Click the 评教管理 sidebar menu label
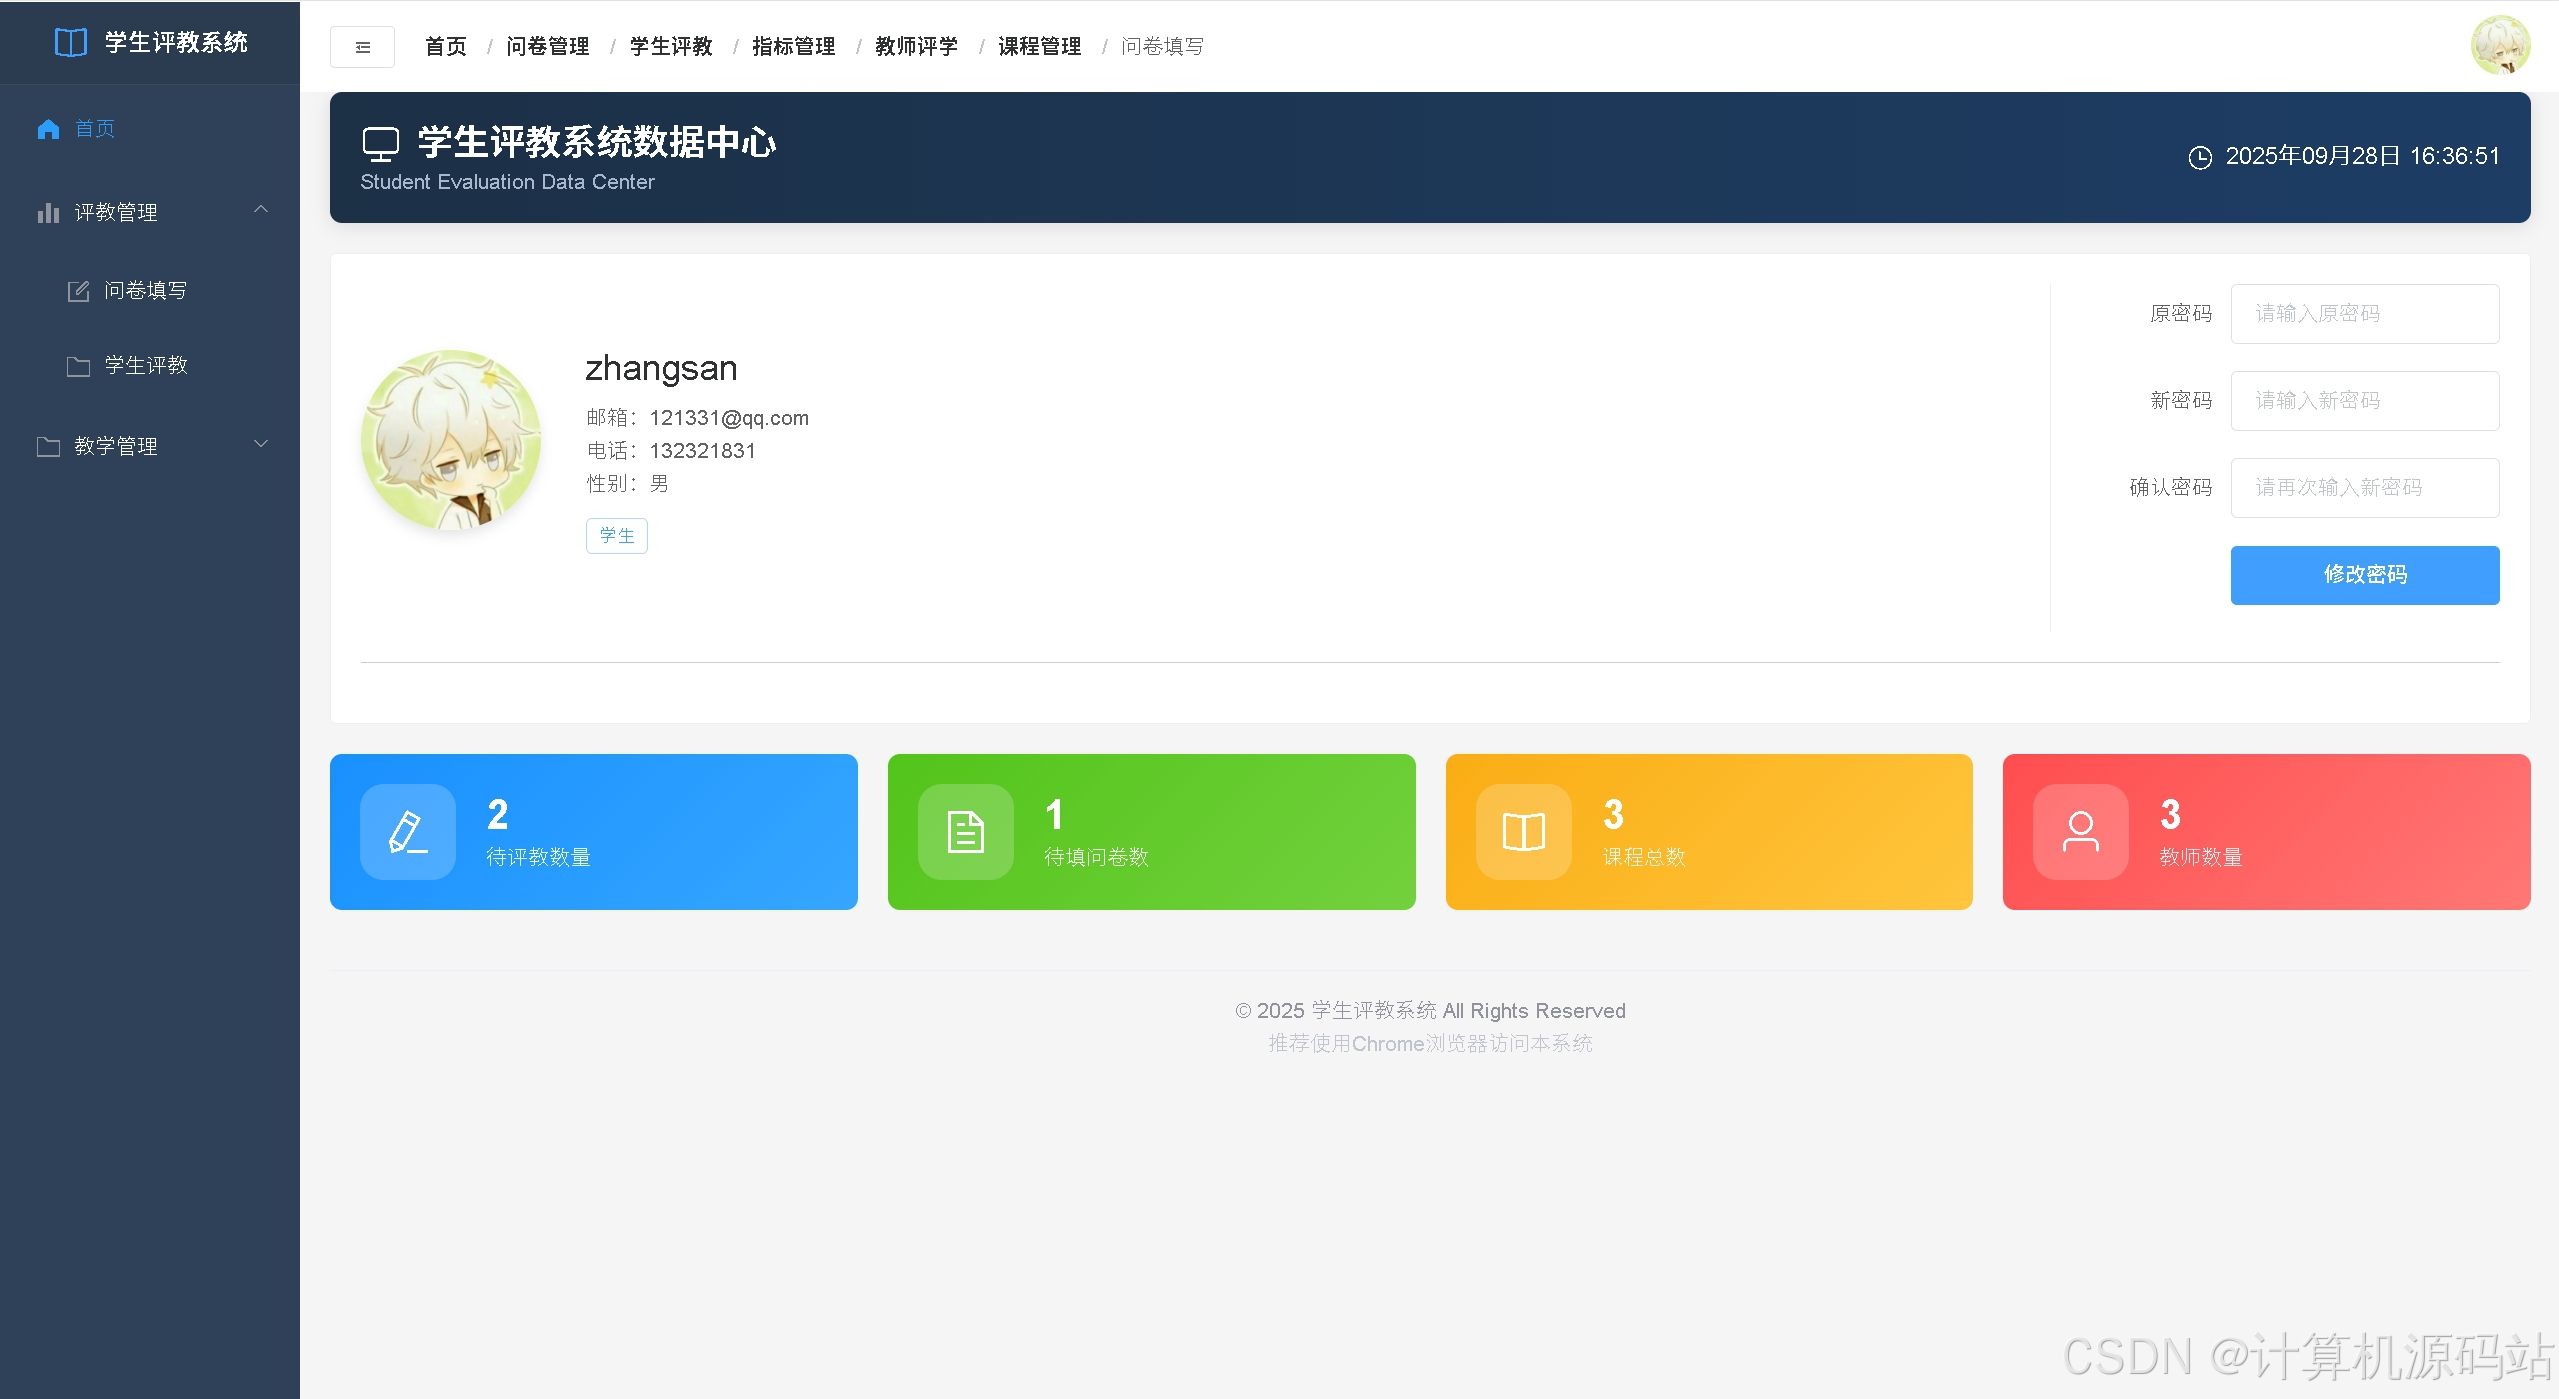Image resolution: width=2559 pixels, height=1399 pixels. (x=116, y=213)
